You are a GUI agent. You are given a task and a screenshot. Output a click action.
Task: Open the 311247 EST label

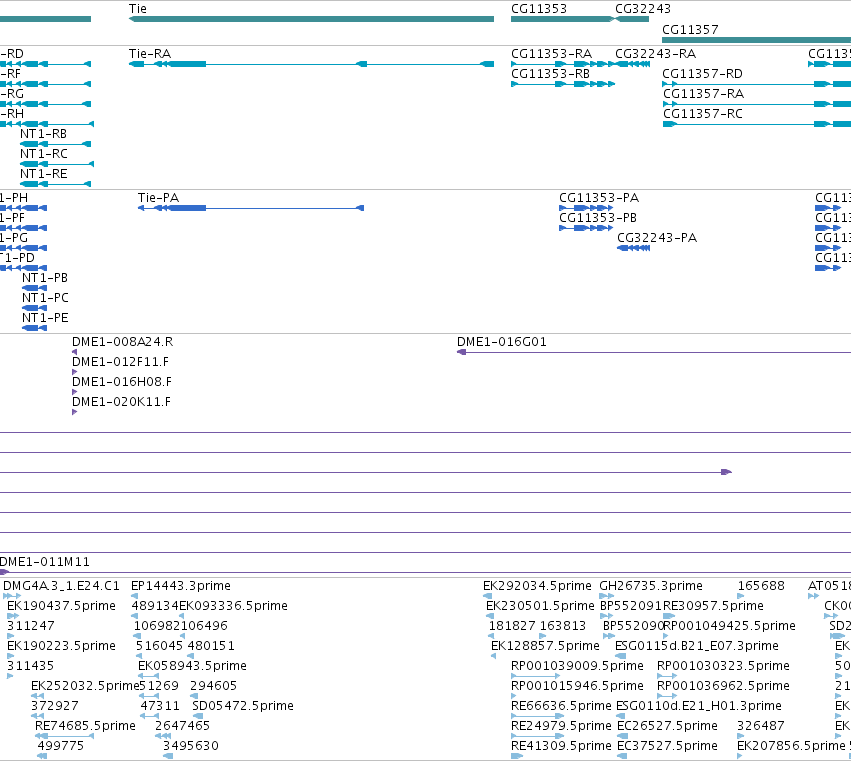[31, 626]
